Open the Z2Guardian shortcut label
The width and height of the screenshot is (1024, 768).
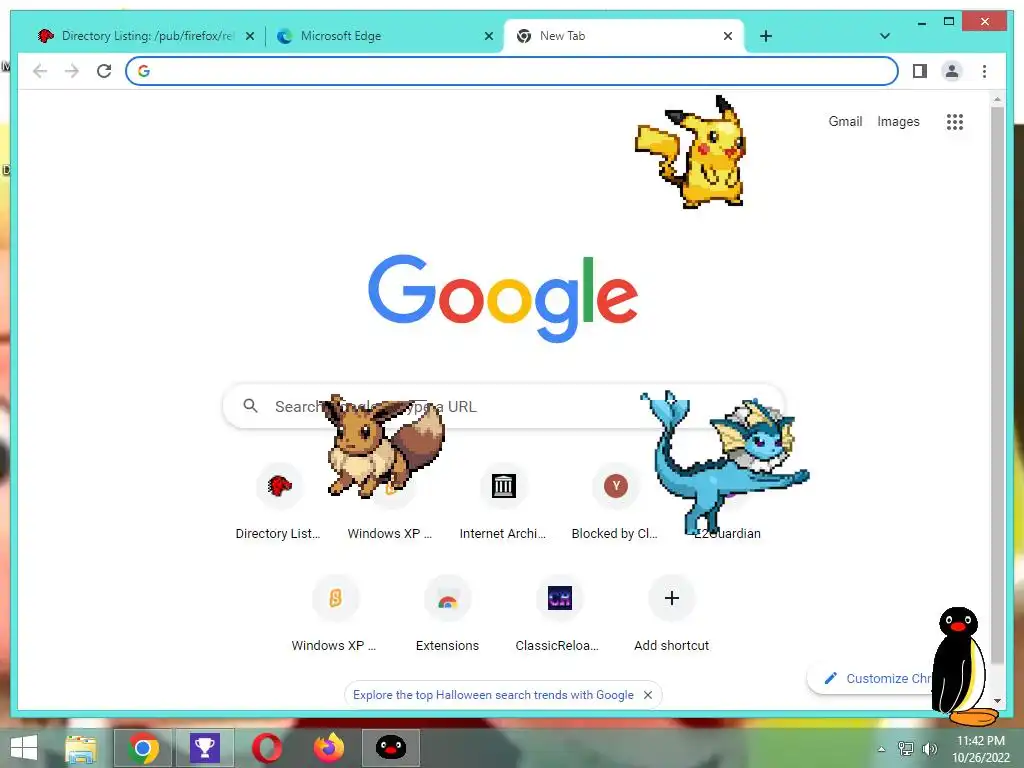tap(727, 534)
